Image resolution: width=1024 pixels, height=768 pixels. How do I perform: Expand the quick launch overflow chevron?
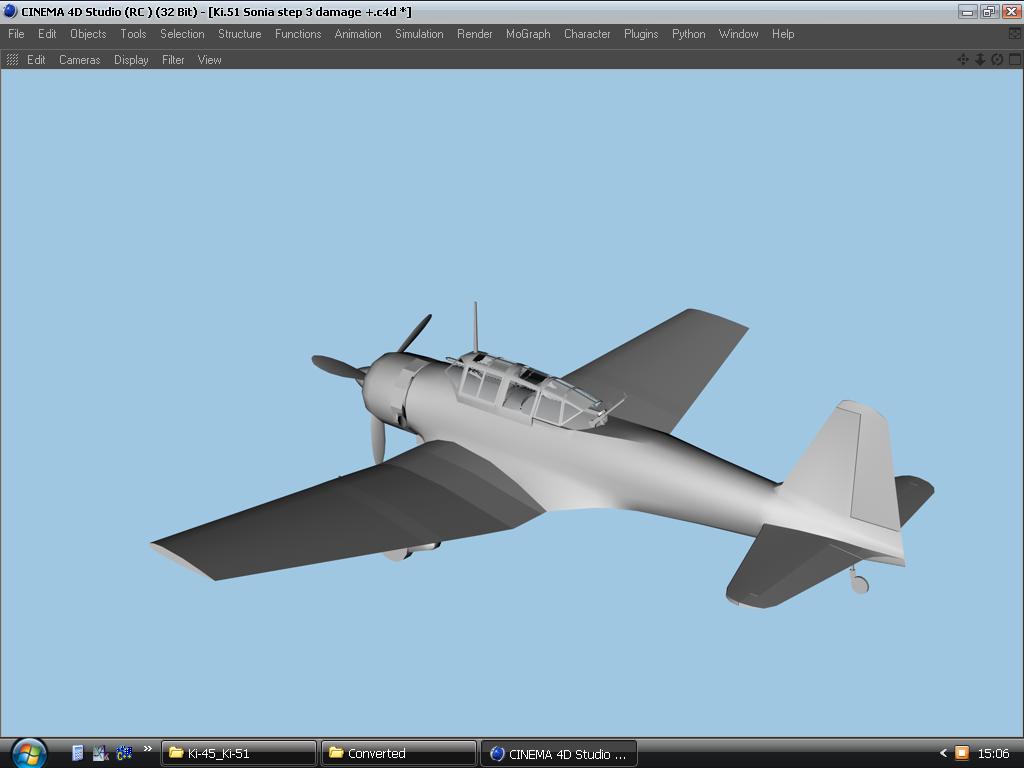(148, 749)
